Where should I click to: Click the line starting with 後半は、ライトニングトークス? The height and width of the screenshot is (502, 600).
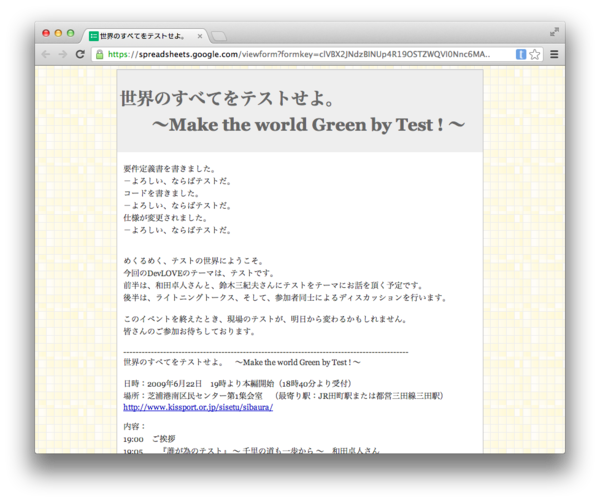(x=285, y=298)
